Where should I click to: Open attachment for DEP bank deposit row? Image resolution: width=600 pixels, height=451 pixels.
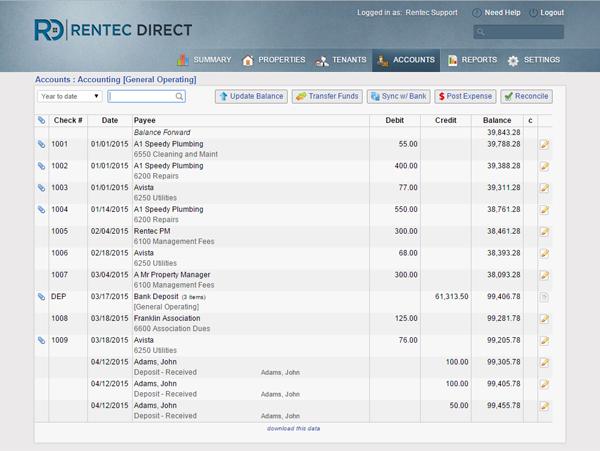point(41,296)
